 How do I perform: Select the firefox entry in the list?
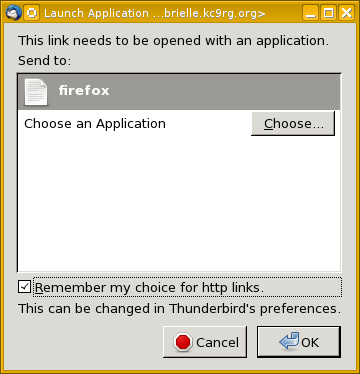point(179,92)
